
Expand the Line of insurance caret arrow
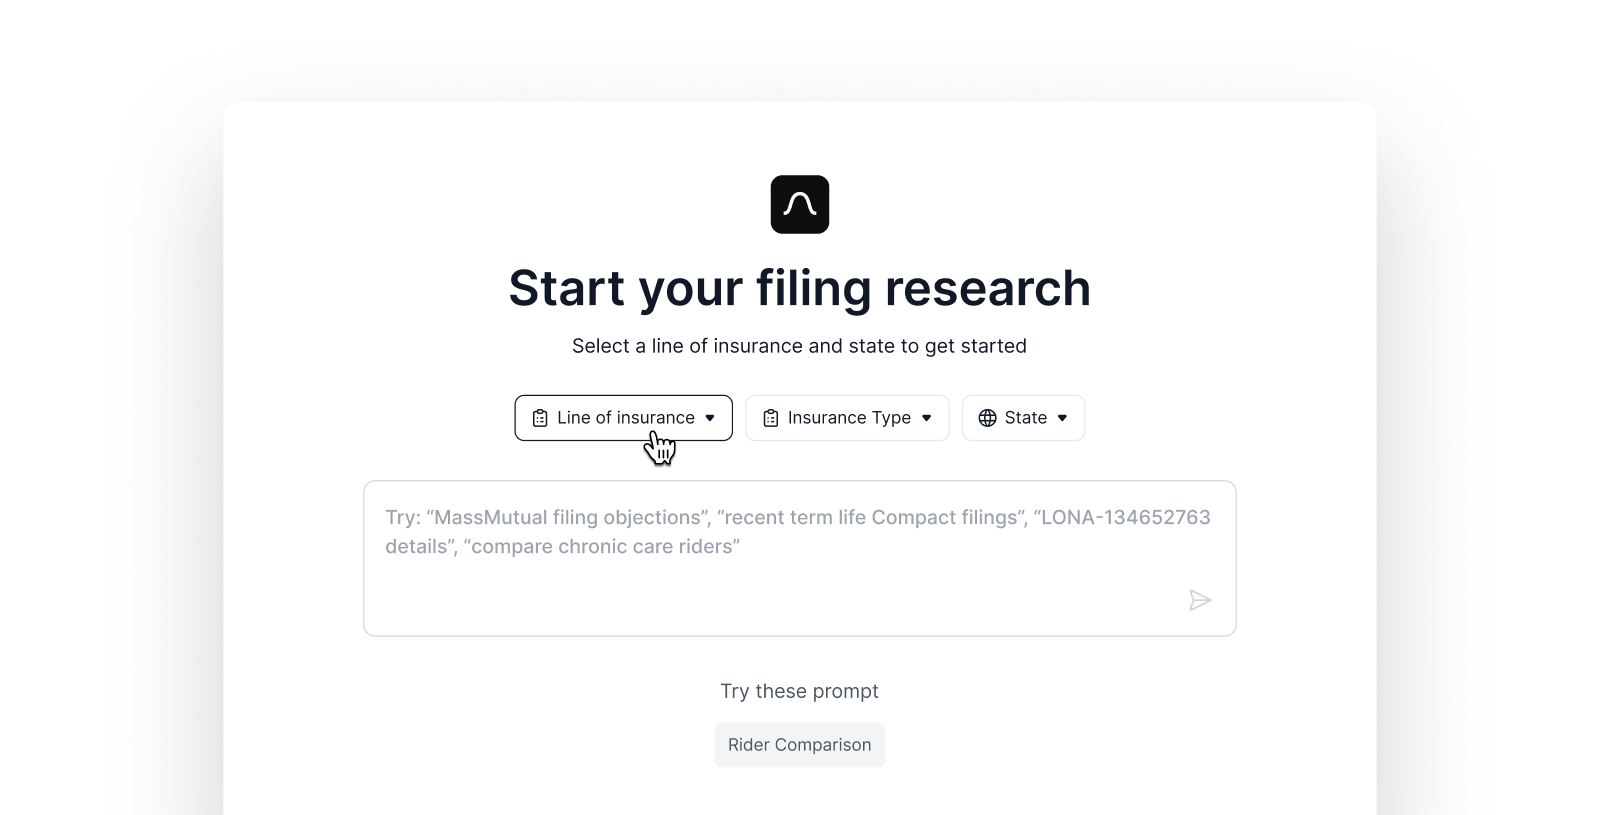(710, 418)
